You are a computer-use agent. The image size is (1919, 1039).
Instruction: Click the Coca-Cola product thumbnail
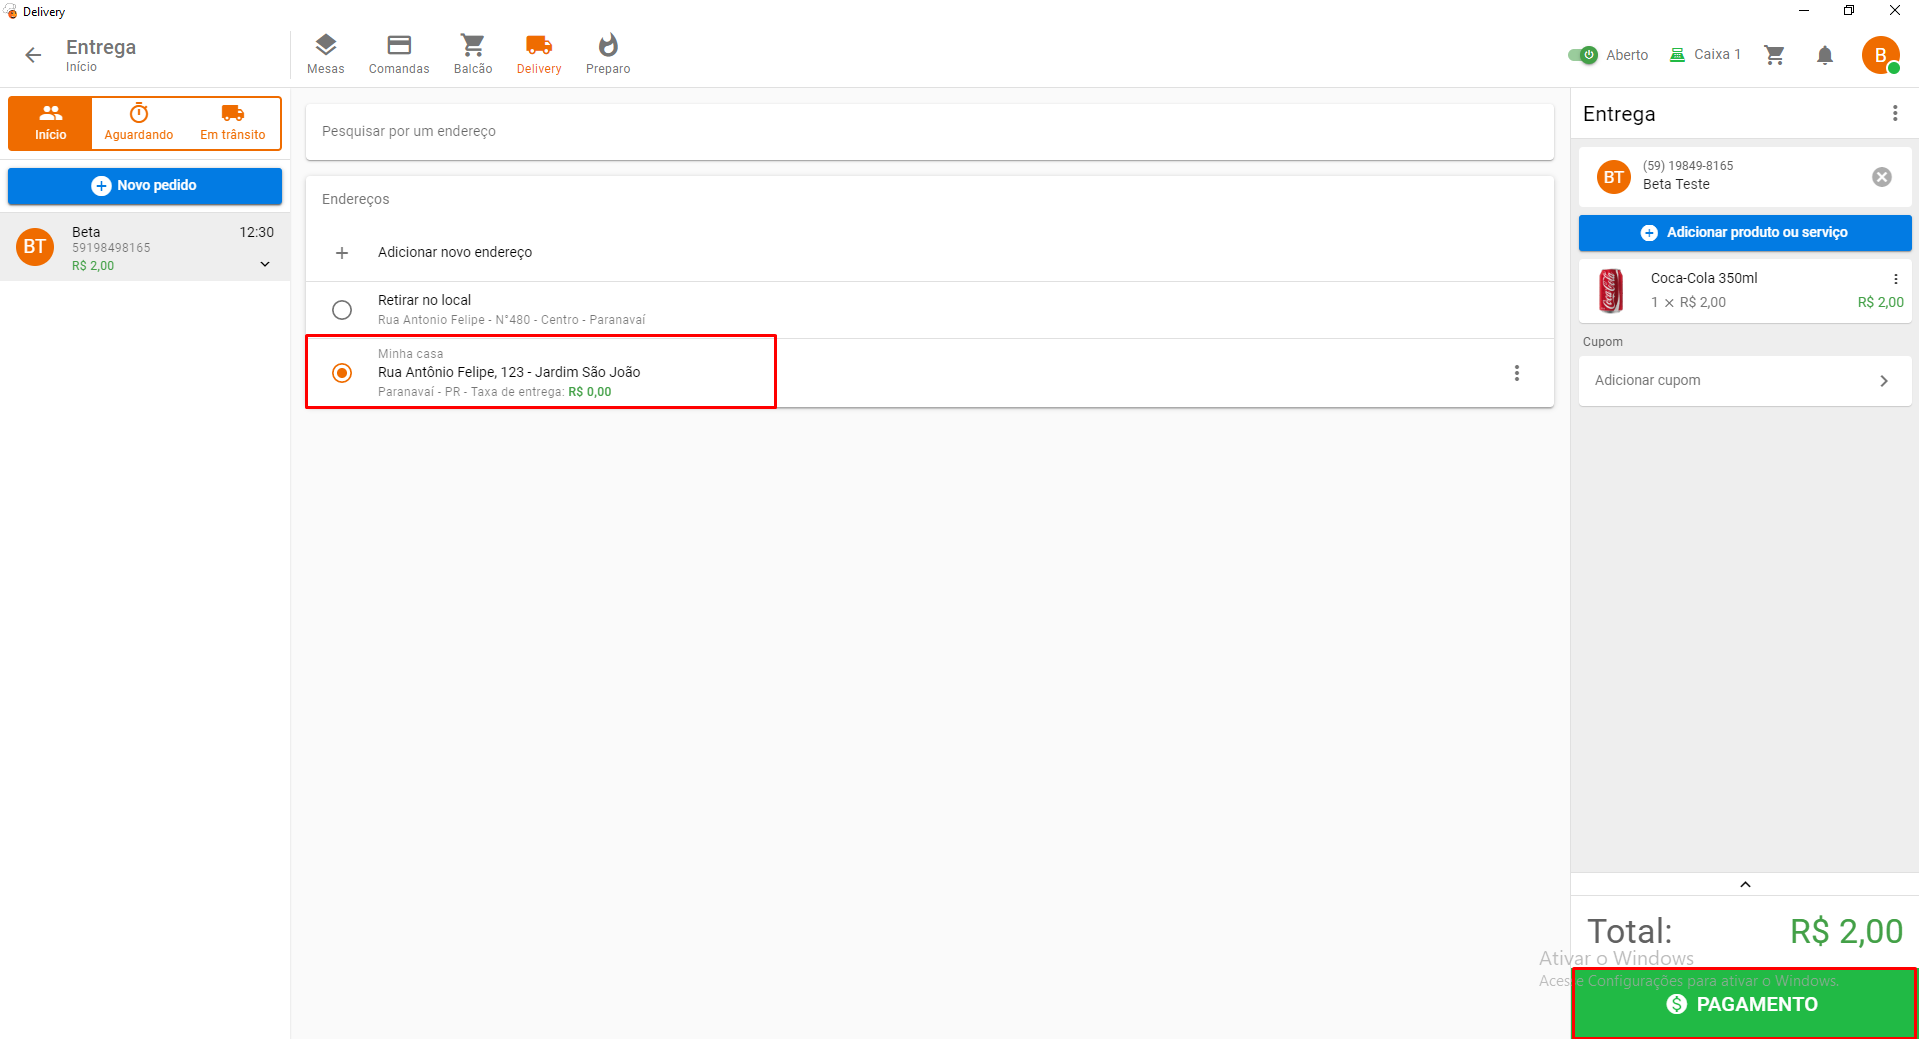[x=1611, y=291]
